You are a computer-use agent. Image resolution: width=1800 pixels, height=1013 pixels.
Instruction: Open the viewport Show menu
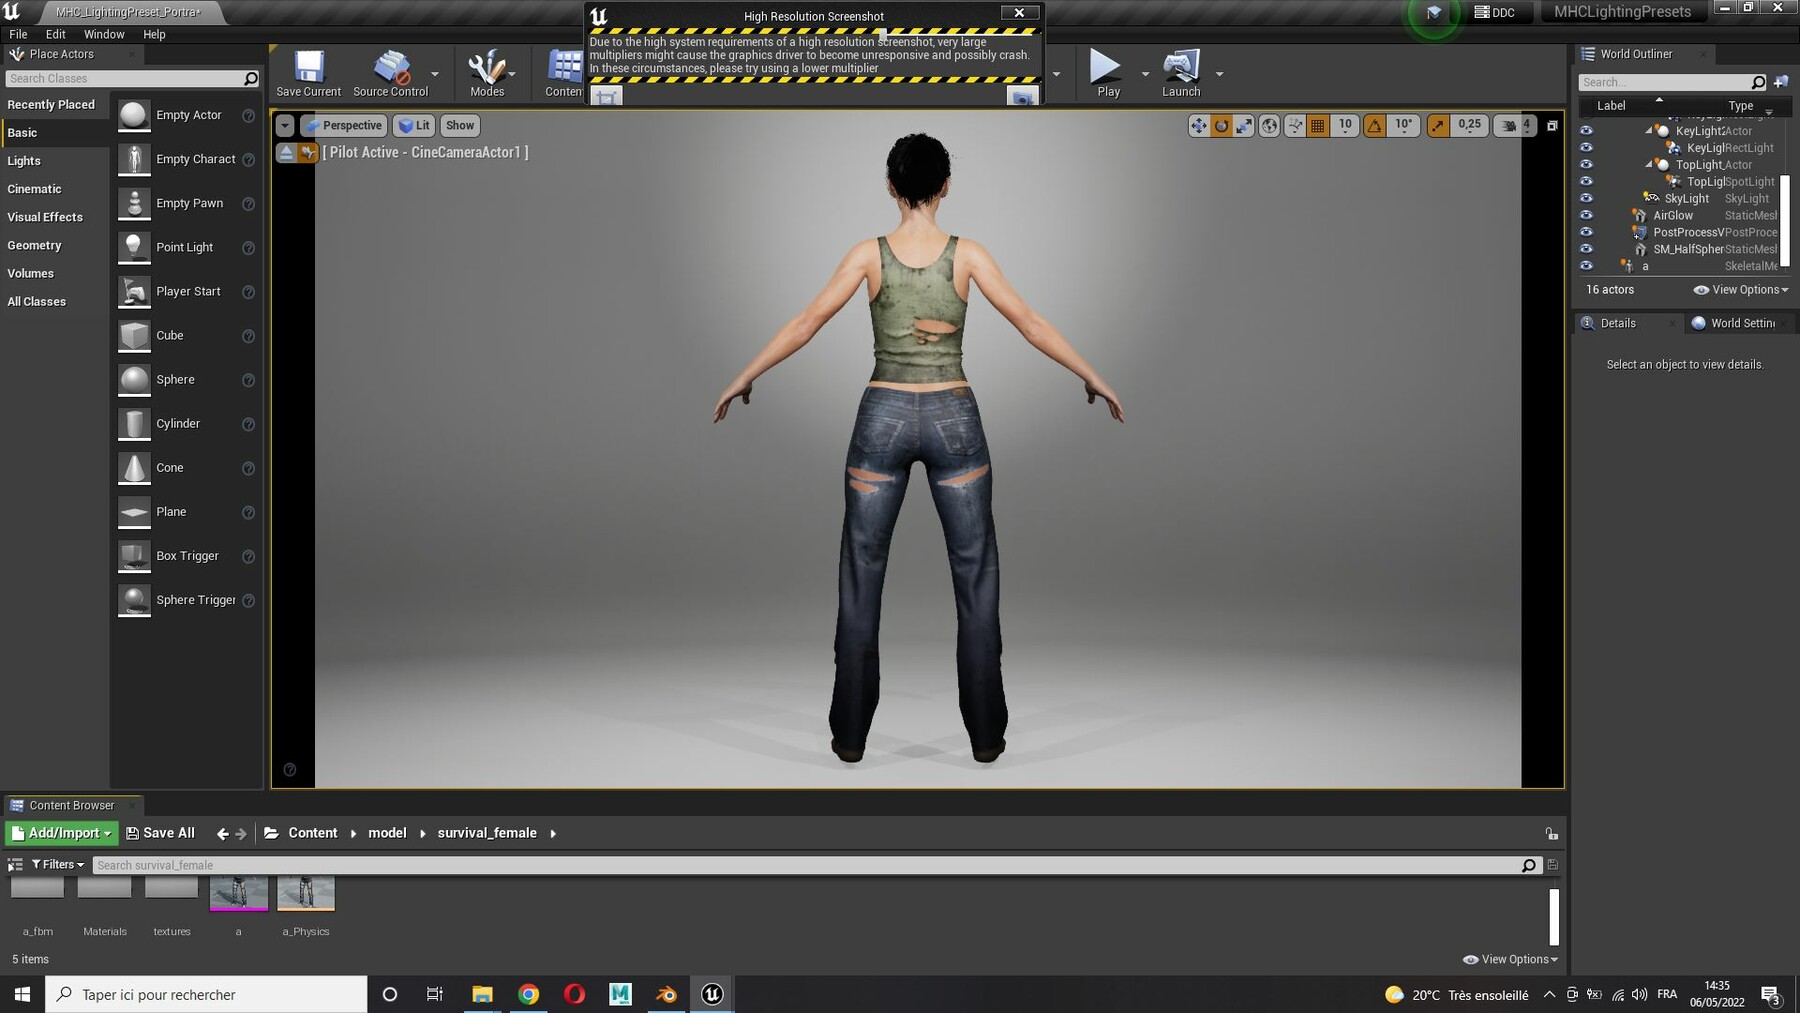click(460, 125)
